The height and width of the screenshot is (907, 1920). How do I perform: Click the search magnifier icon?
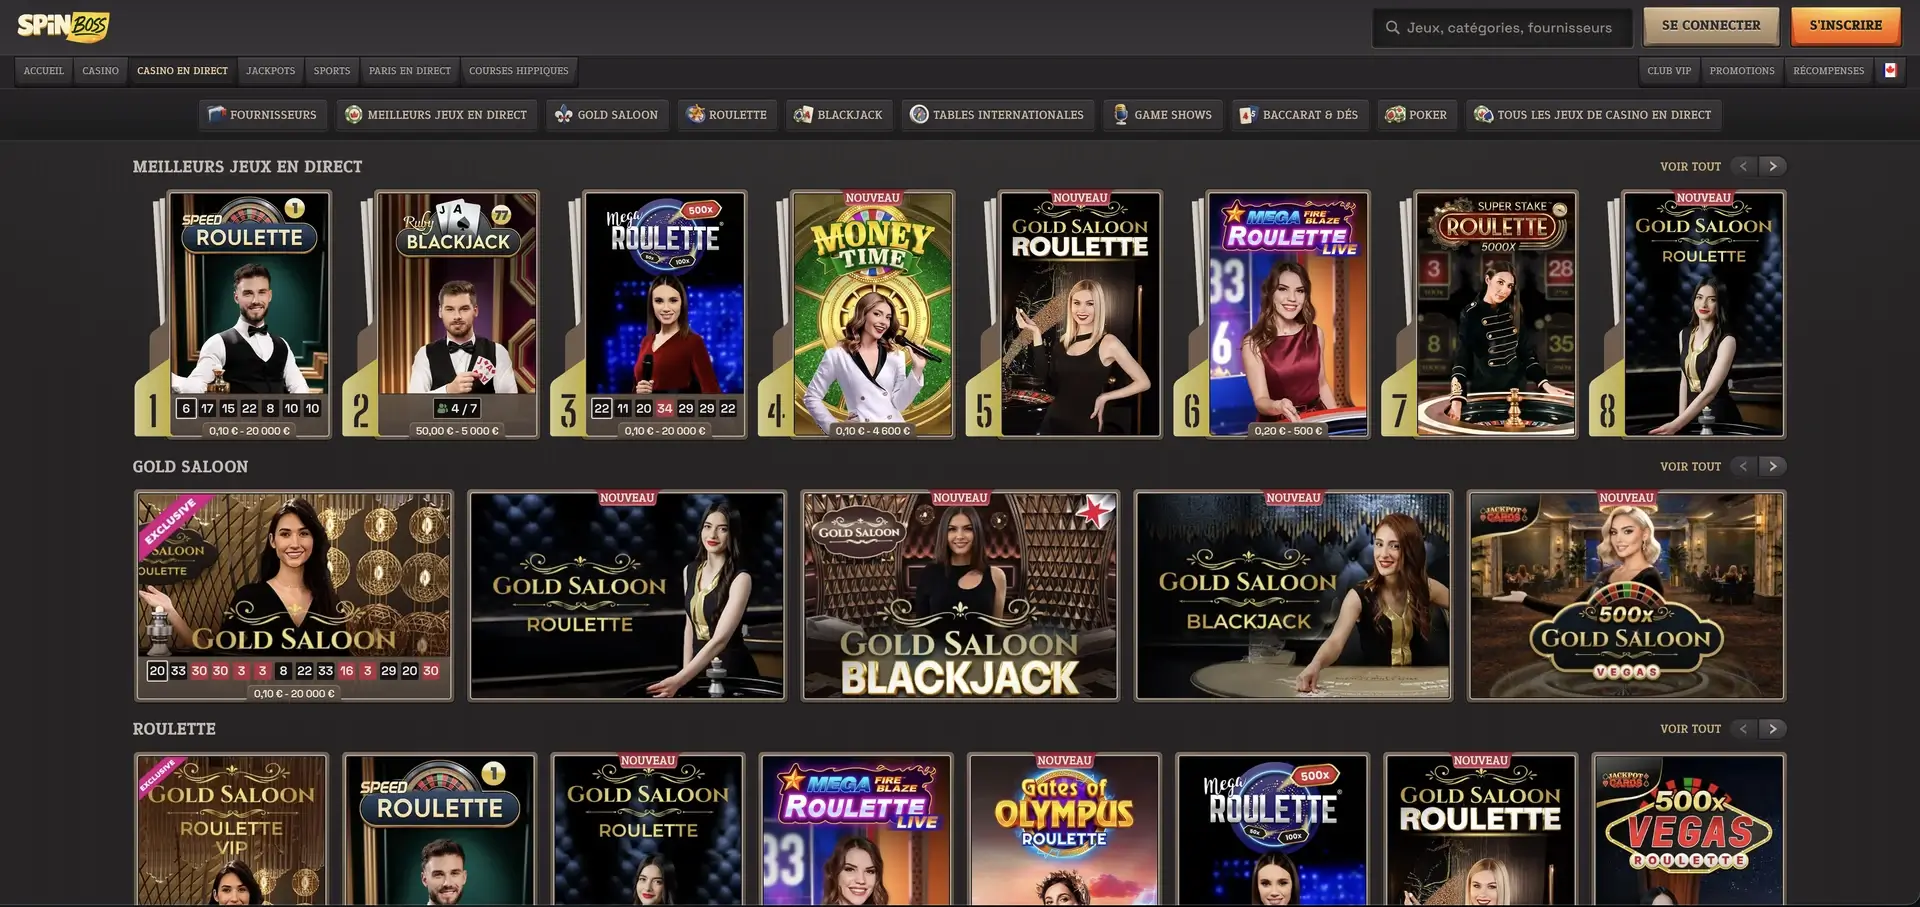(1392, 28)
